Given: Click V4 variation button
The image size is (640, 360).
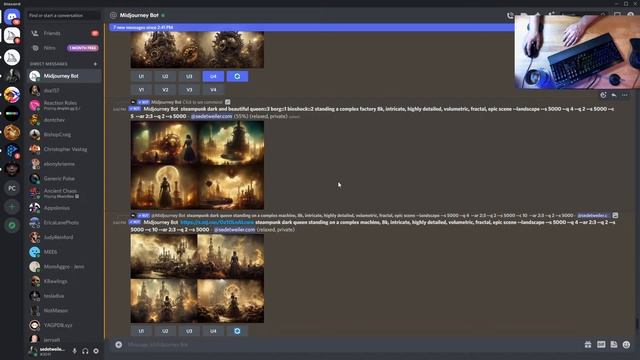Looking at the screenshot, I should coord(213,89).
